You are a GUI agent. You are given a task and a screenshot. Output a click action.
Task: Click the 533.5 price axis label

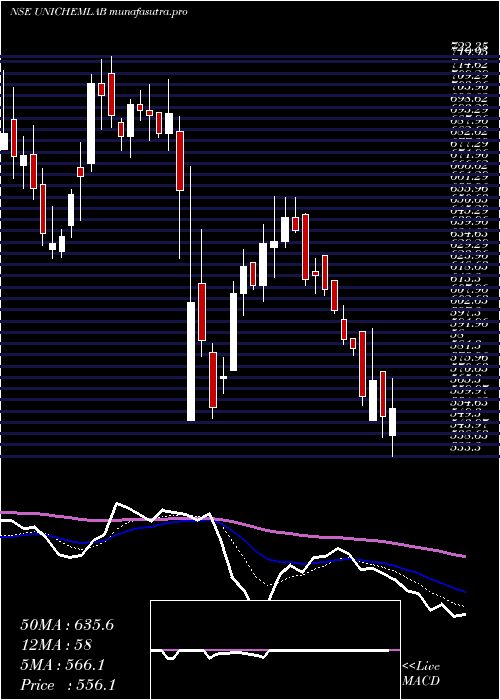pos(466,448)
